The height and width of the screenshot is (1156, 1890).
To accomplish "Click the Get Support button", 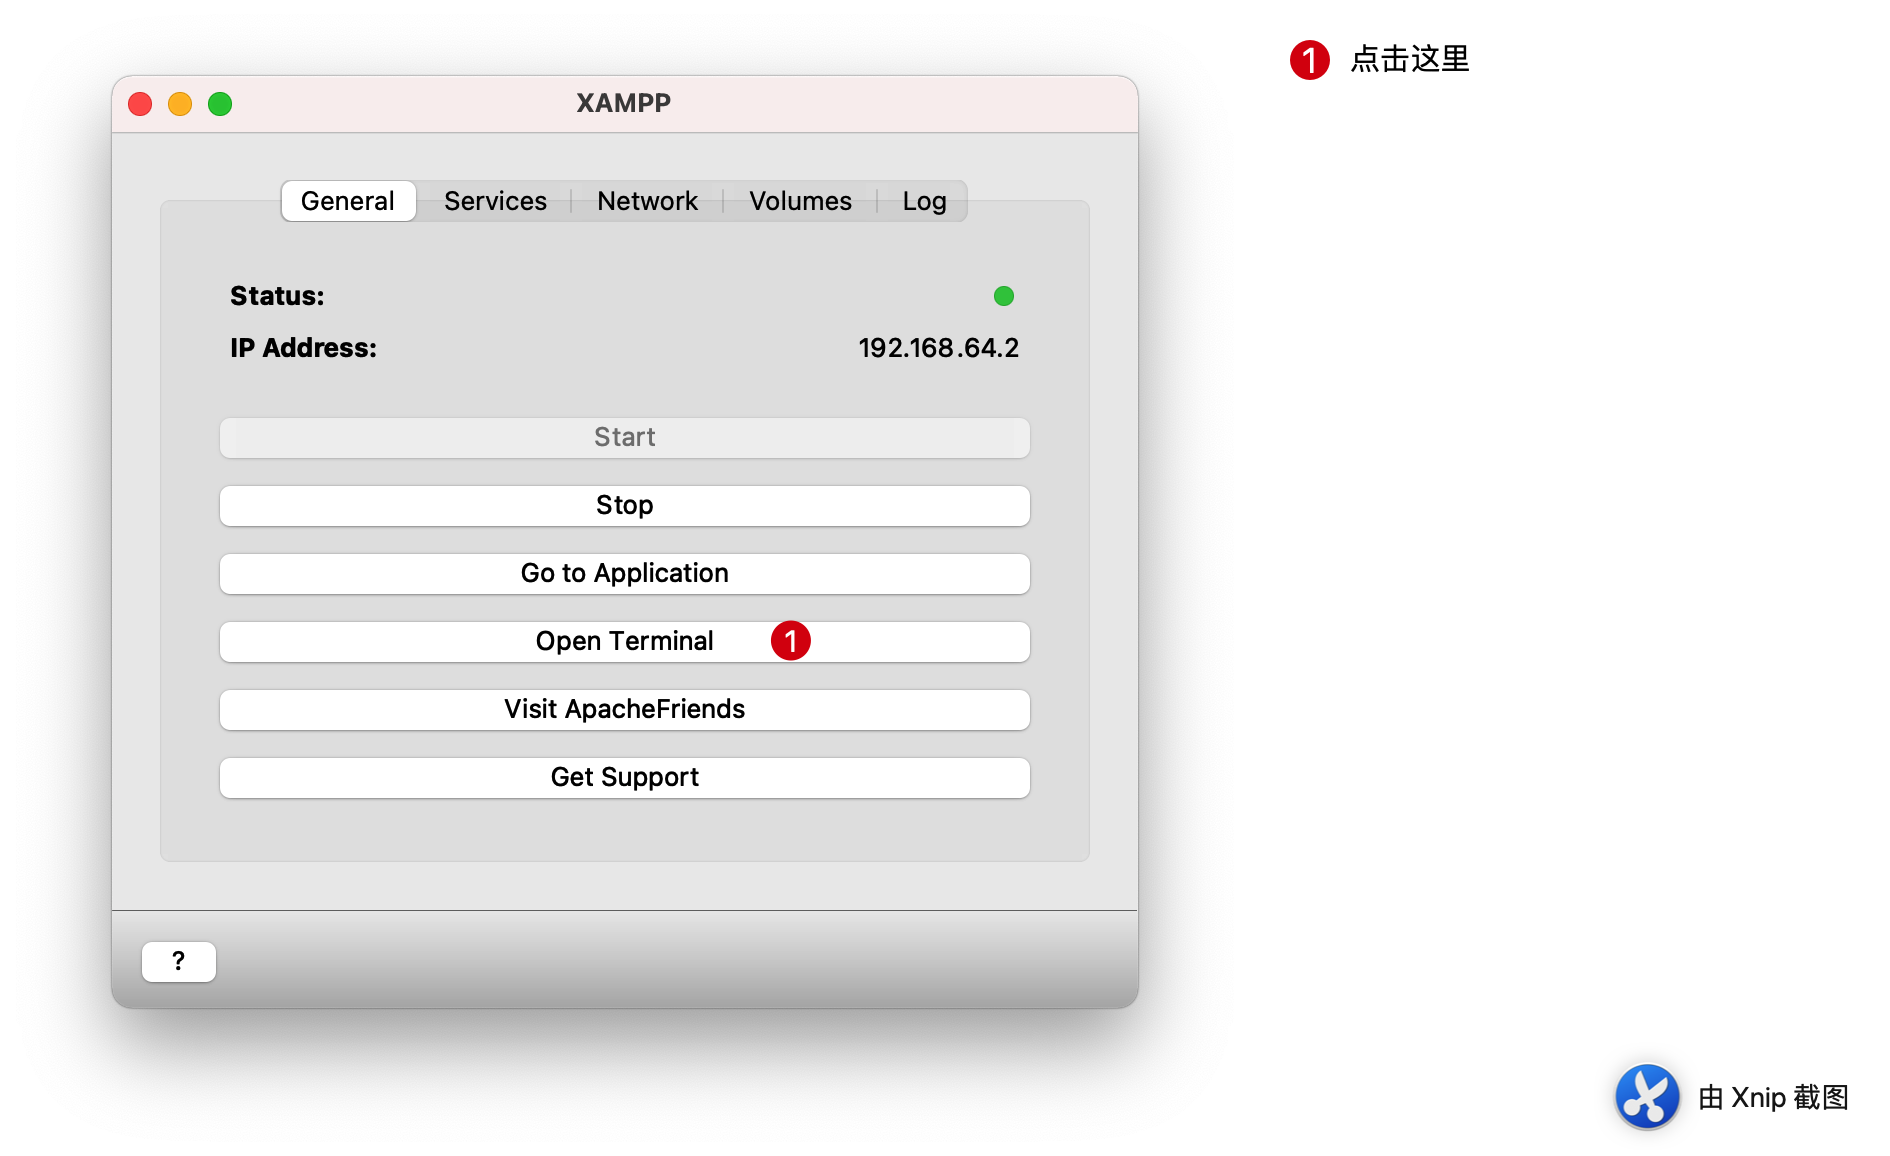I will point(624,777).
